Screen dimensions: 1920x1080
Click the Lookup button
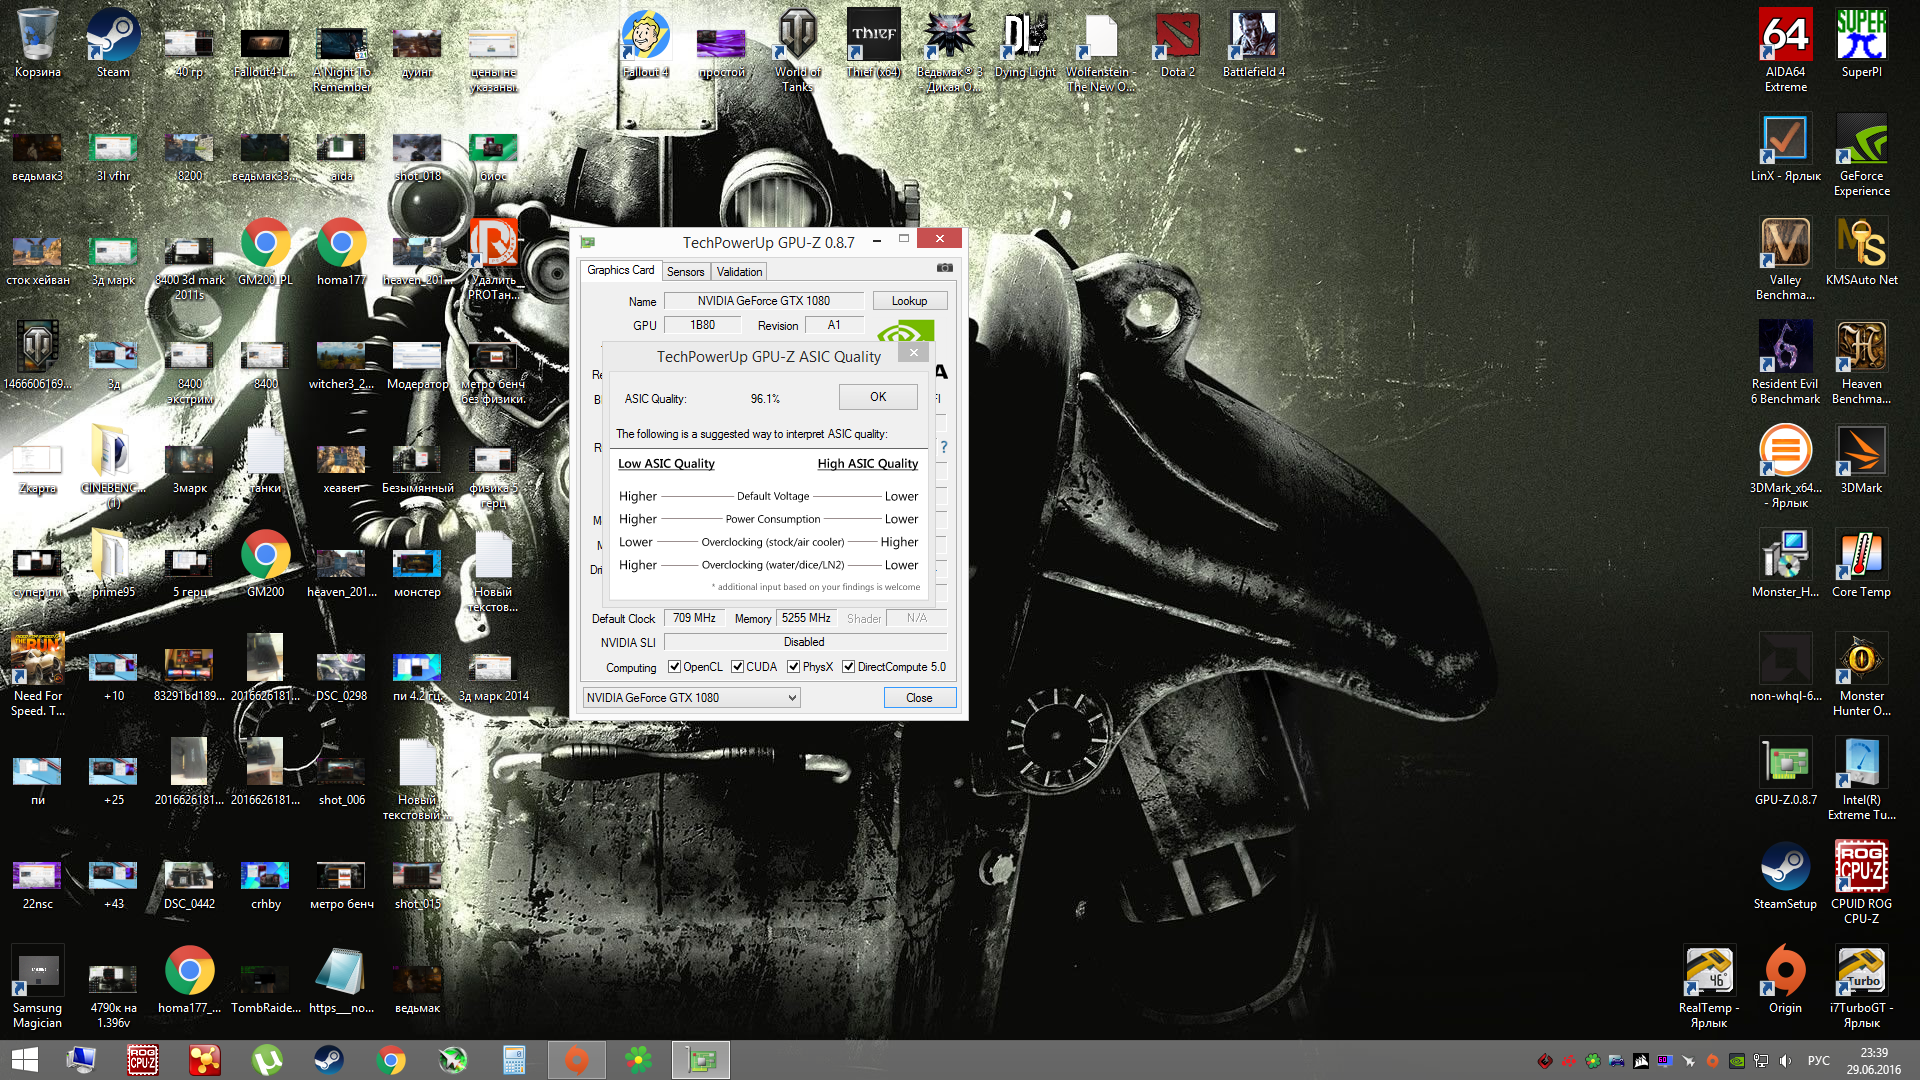tap(908, 301)
